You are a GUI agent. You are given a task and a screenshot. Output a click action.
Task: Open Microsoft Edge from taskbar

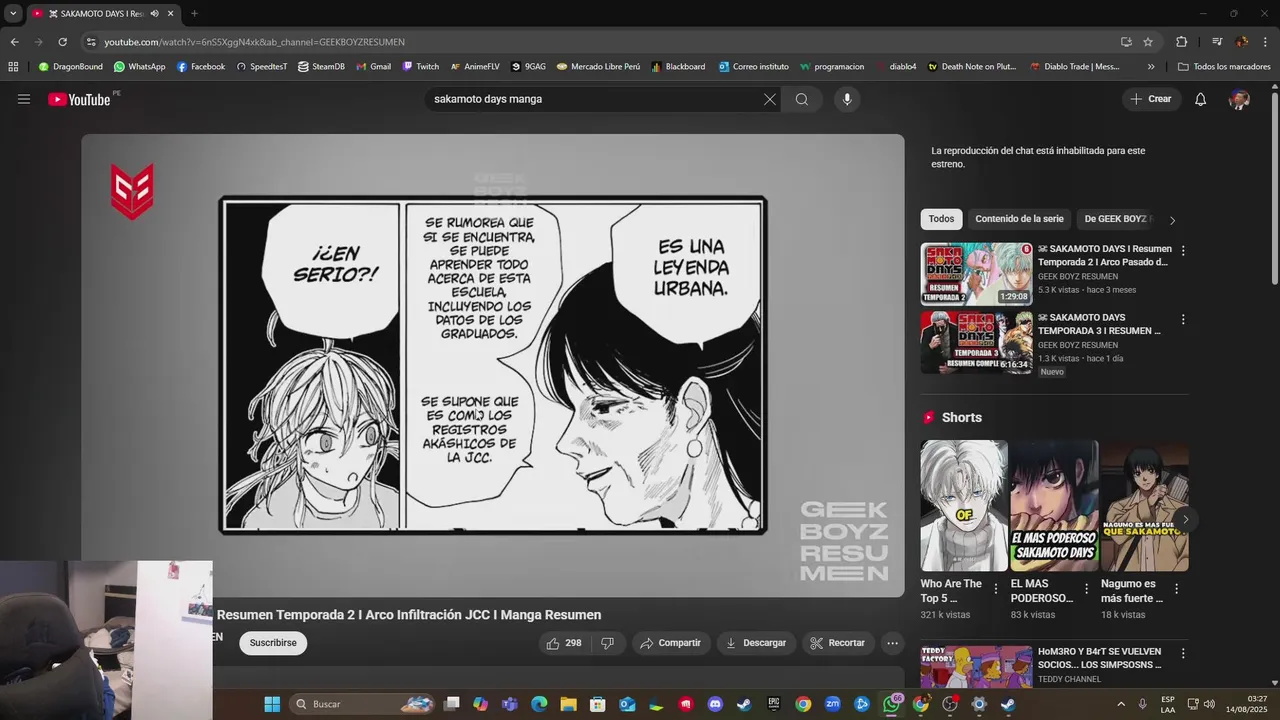[x=539, y=704]
